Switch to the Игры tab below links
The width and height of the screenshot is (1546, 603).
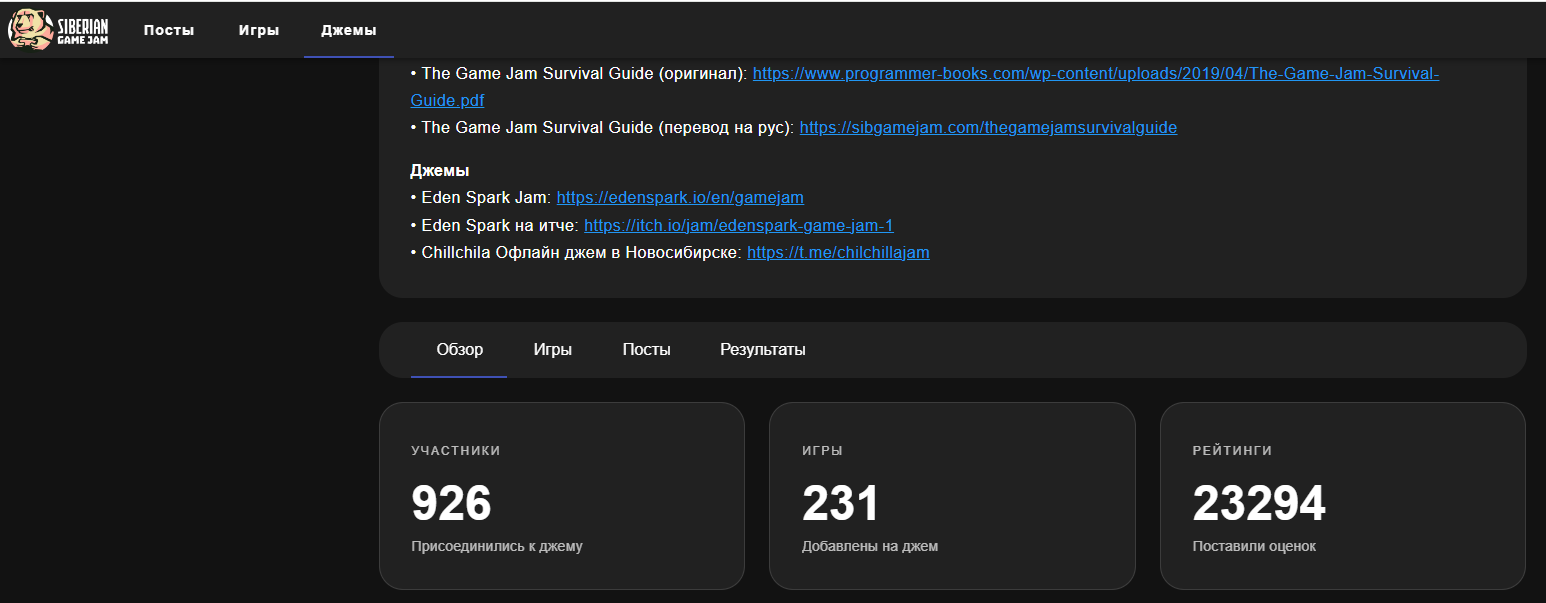553,350
